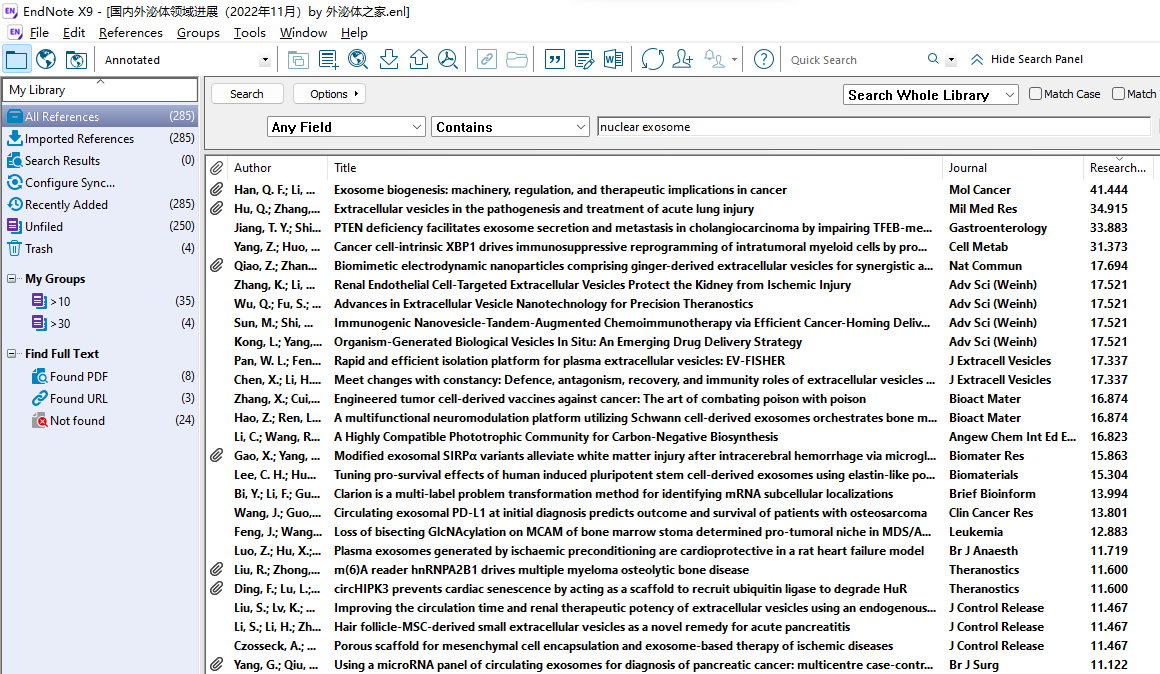The image size is (1160, 674).
Task: Open the References menu
Action: tap(130, 33)
